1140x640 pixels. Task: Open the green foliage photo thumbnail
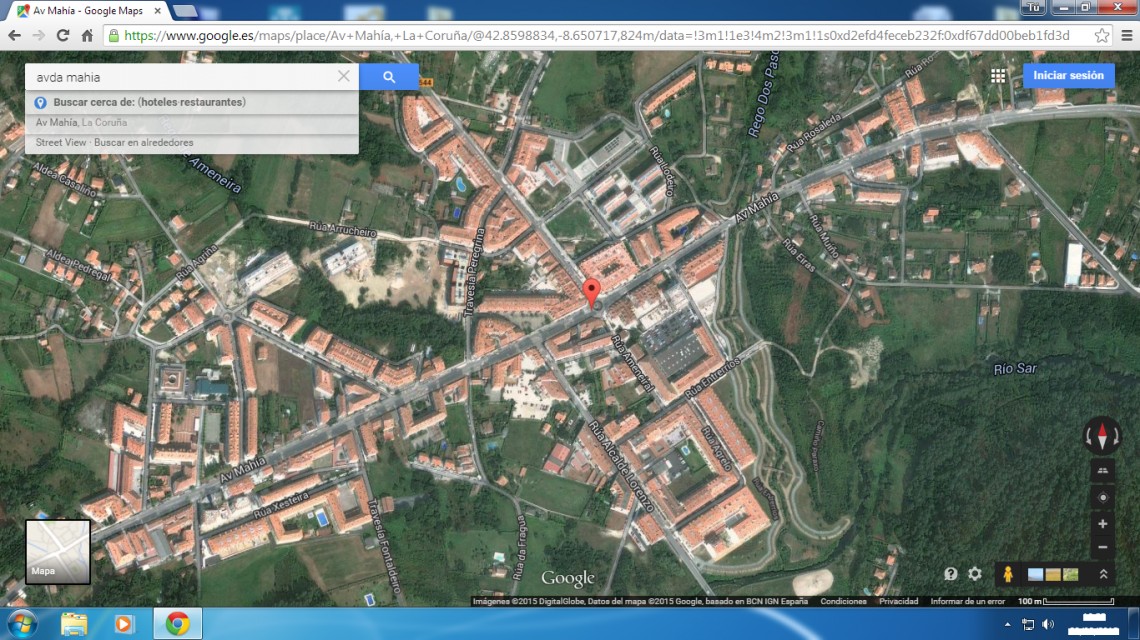tap(1070, 575)
